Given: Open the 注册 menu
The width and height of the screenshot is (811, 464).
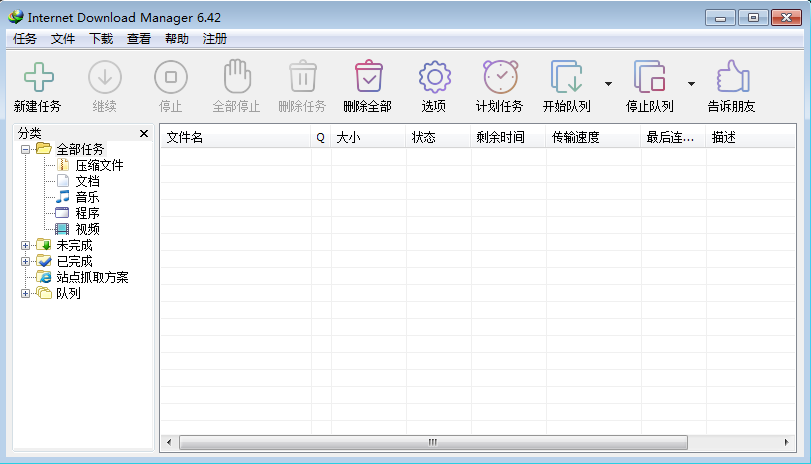Looking at the screenshot, I should [215, 39].
